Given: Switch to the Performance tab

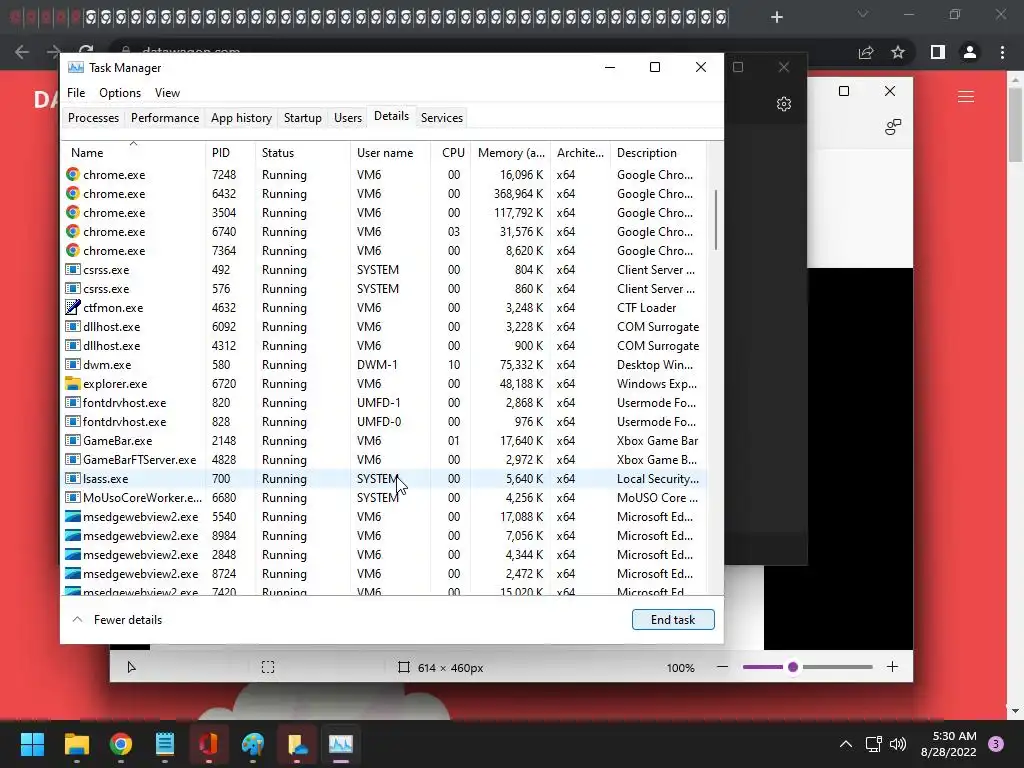Looking at the screenshot, I should click(x=165, y=118).
